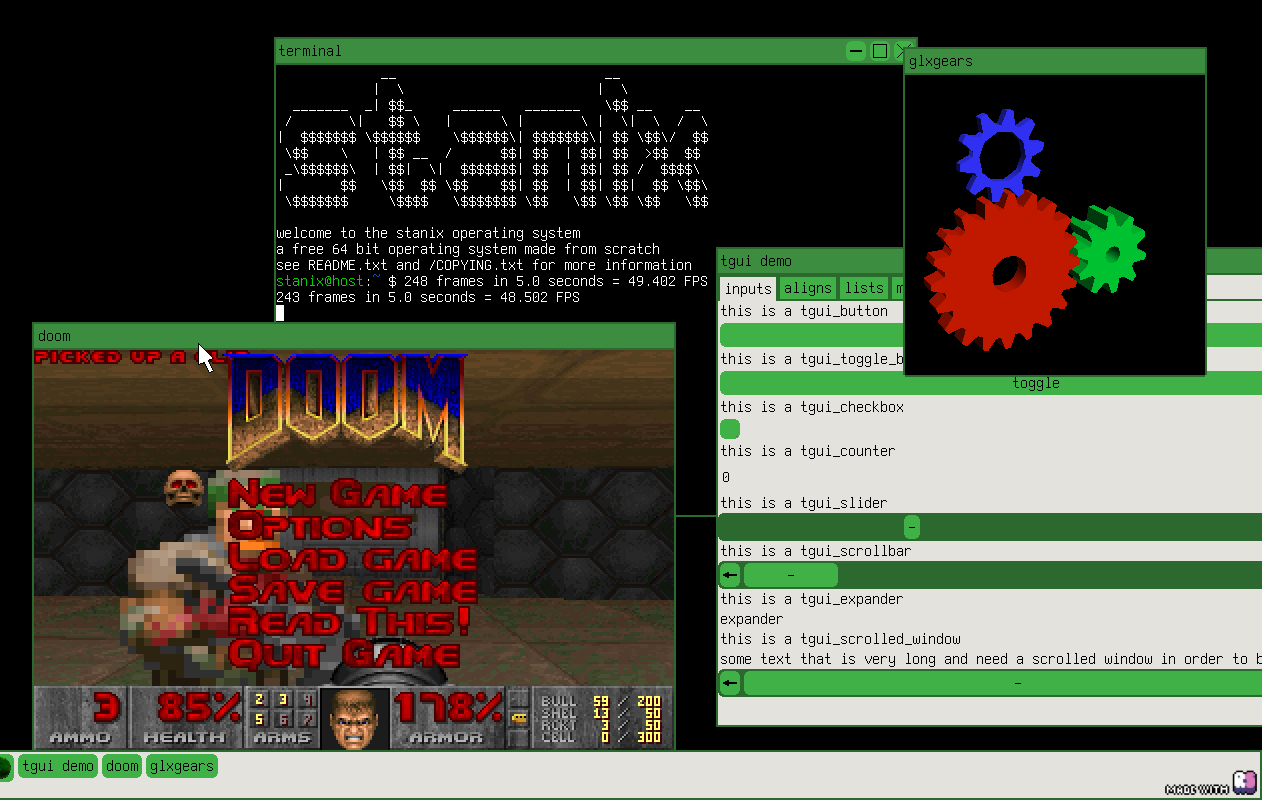Click 'welcome to the stanix operating system' text
The width and height of the screenshot is (1262, 800).
428,233
